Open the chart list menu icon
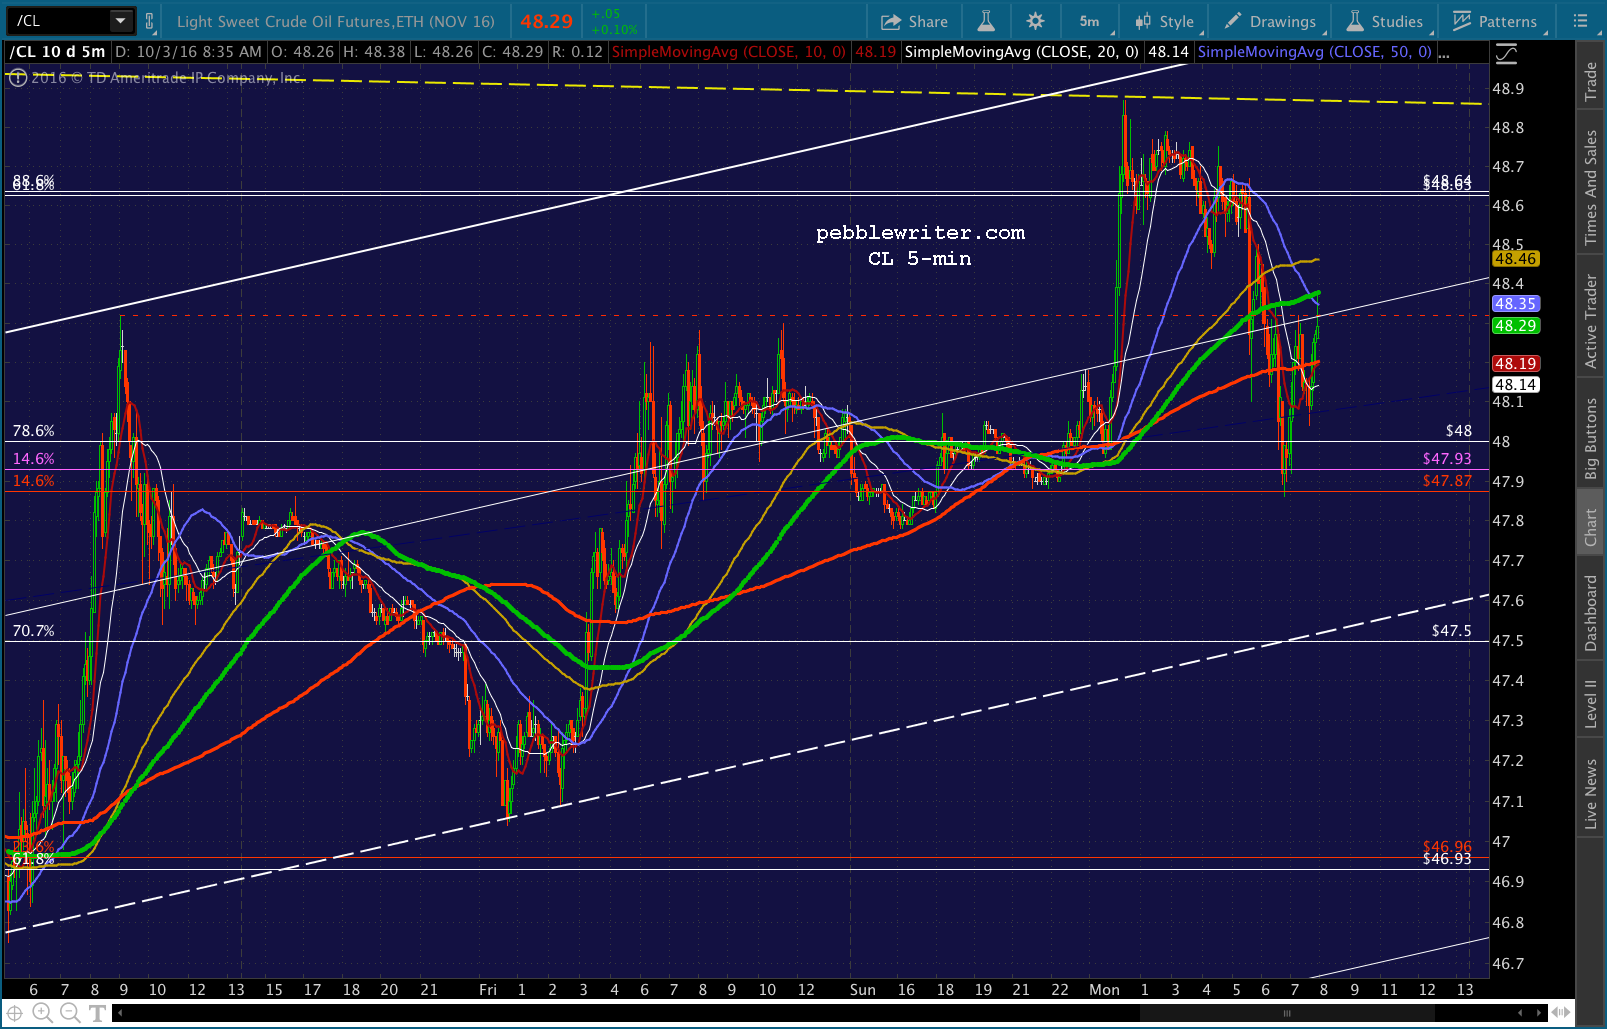The image size is (1607, 1029). tap(1580, 21)
